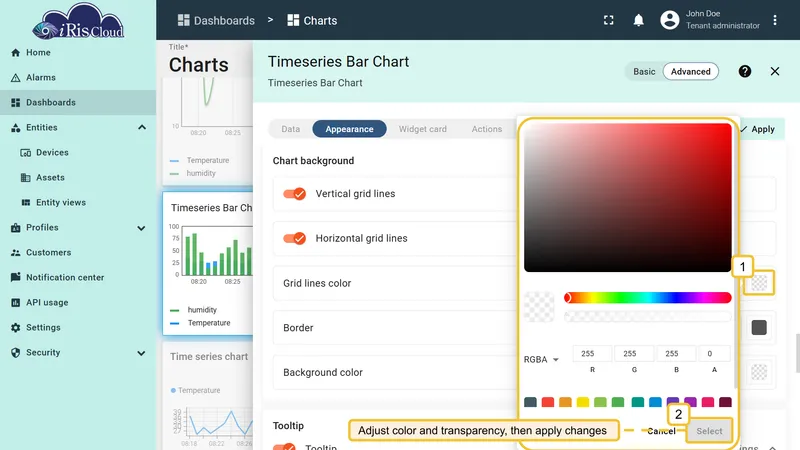Switch to the Data tab

tap(291, 129)
